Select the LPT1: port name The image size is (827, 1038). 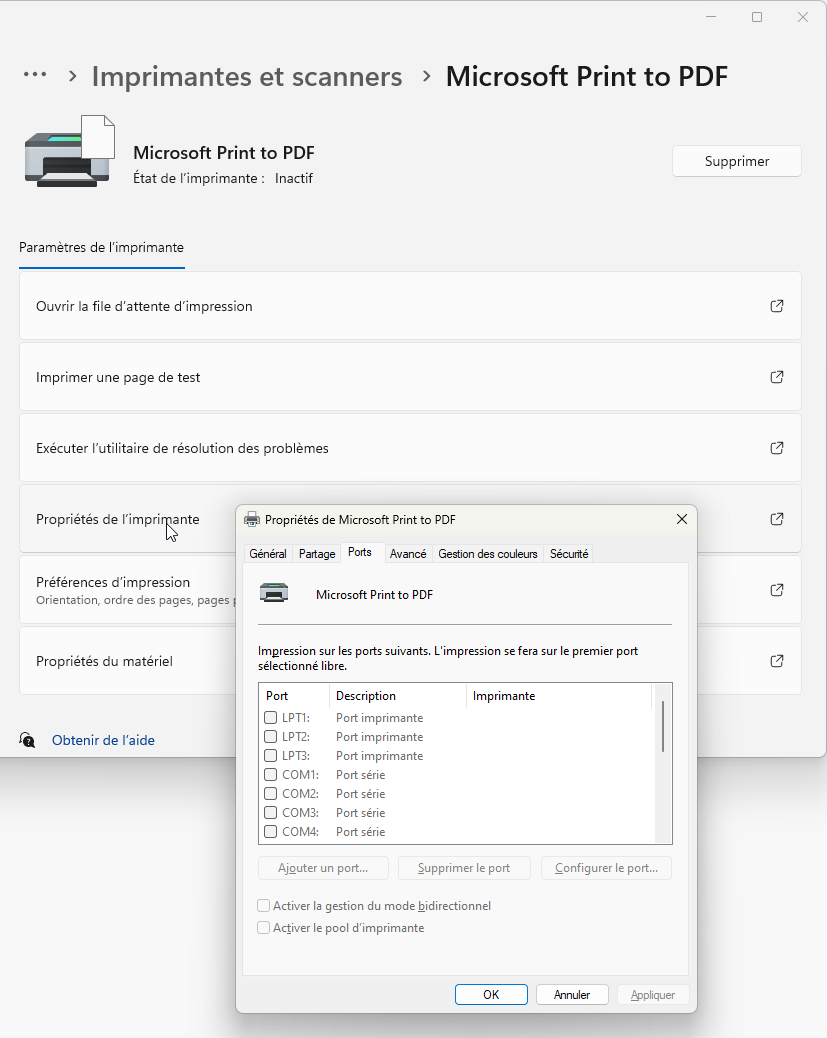(296, 718)
